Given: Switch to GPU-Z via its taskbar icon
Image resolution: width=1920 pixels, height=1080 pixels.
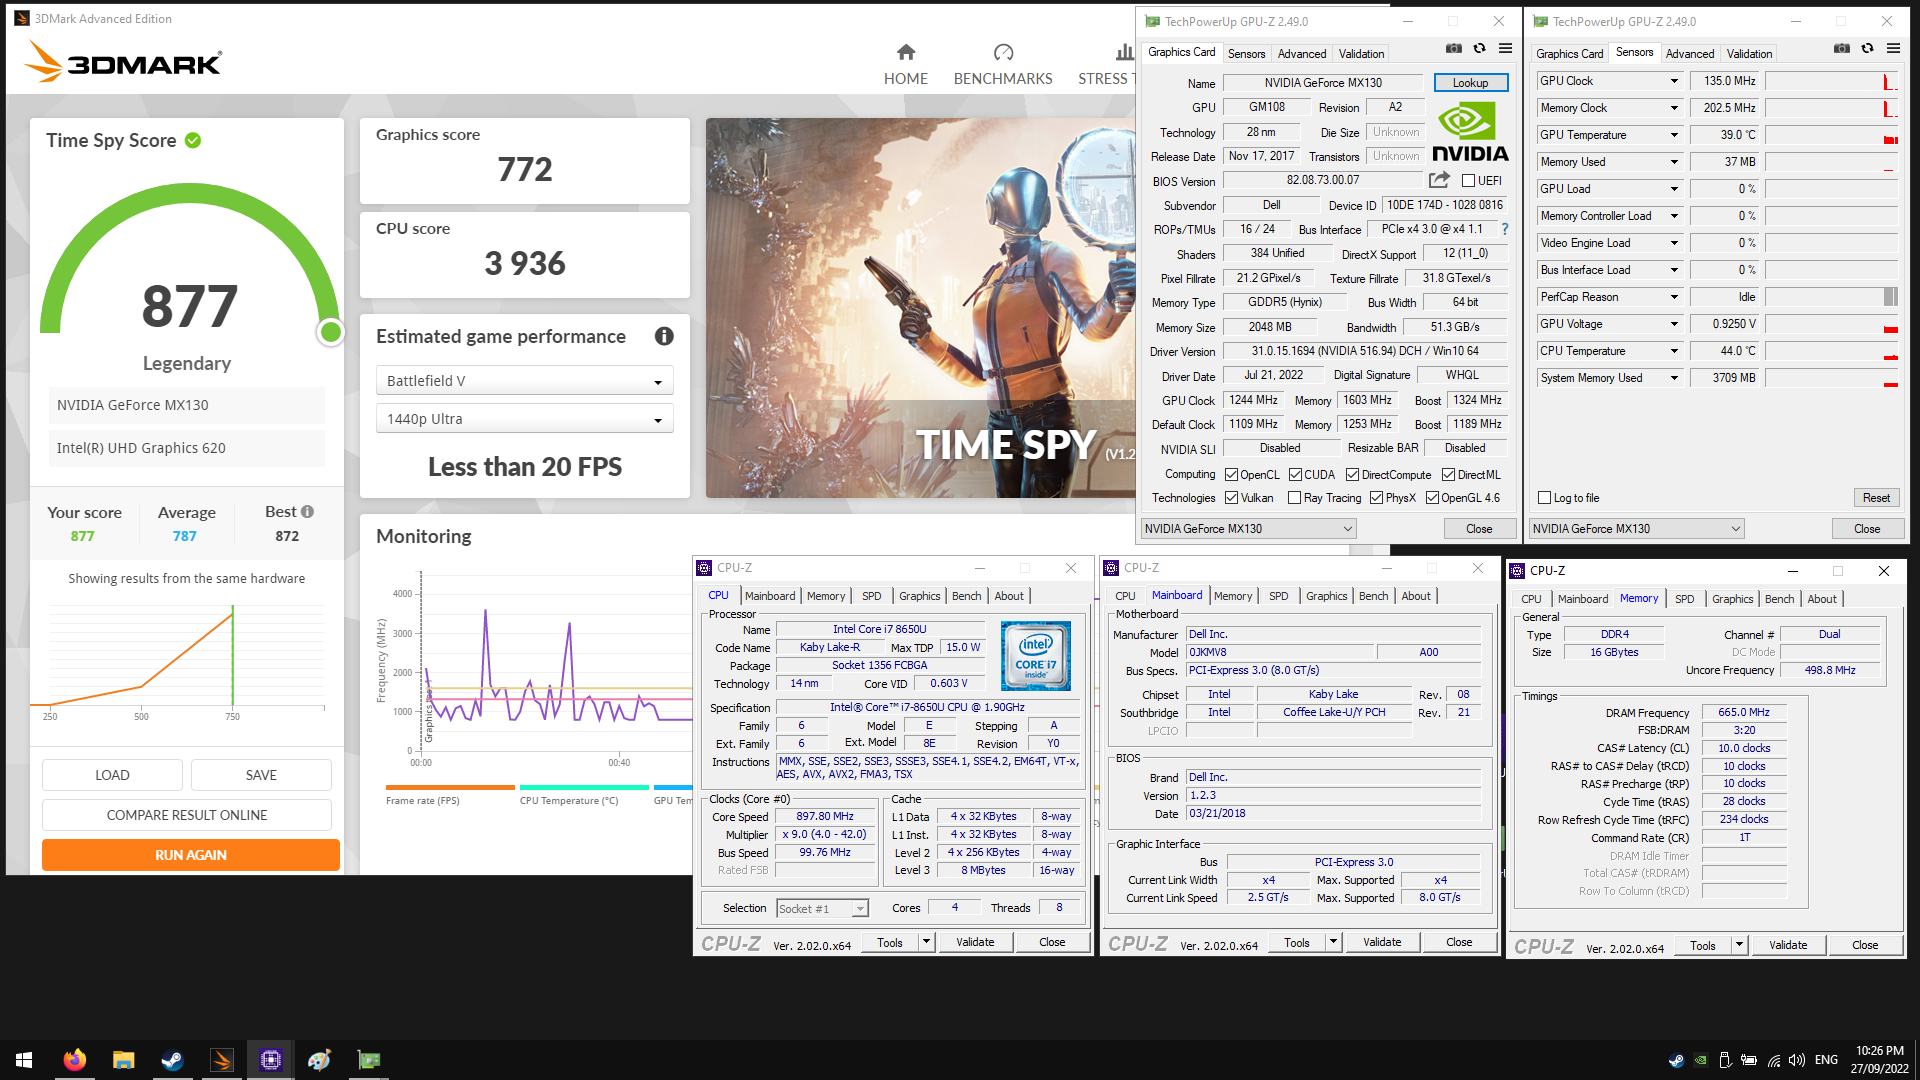Looking at the screenshot, I should pyautogui.click(x=369, y=1060).
